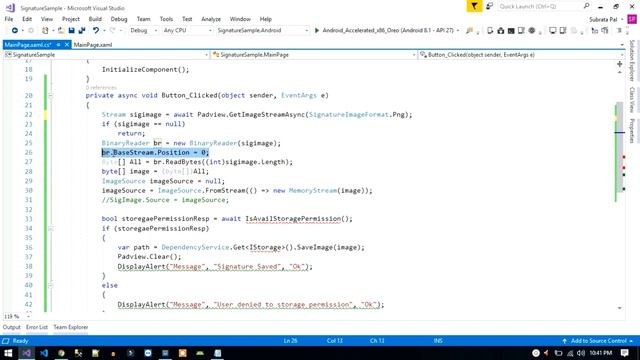Collapse the Button_Clicked method outline
640x360 pixels.
(51, 96)
